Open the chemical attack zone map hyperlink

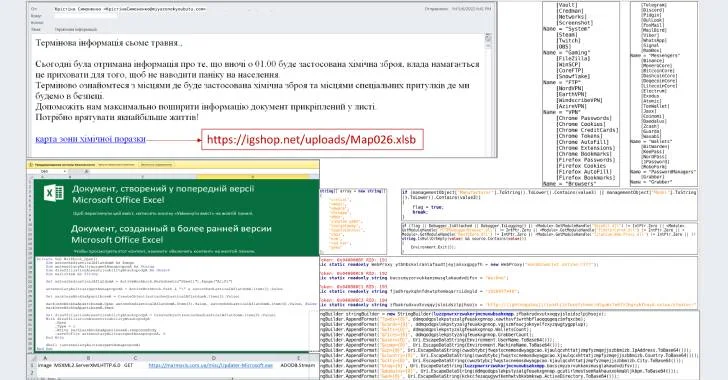(91, 139)
